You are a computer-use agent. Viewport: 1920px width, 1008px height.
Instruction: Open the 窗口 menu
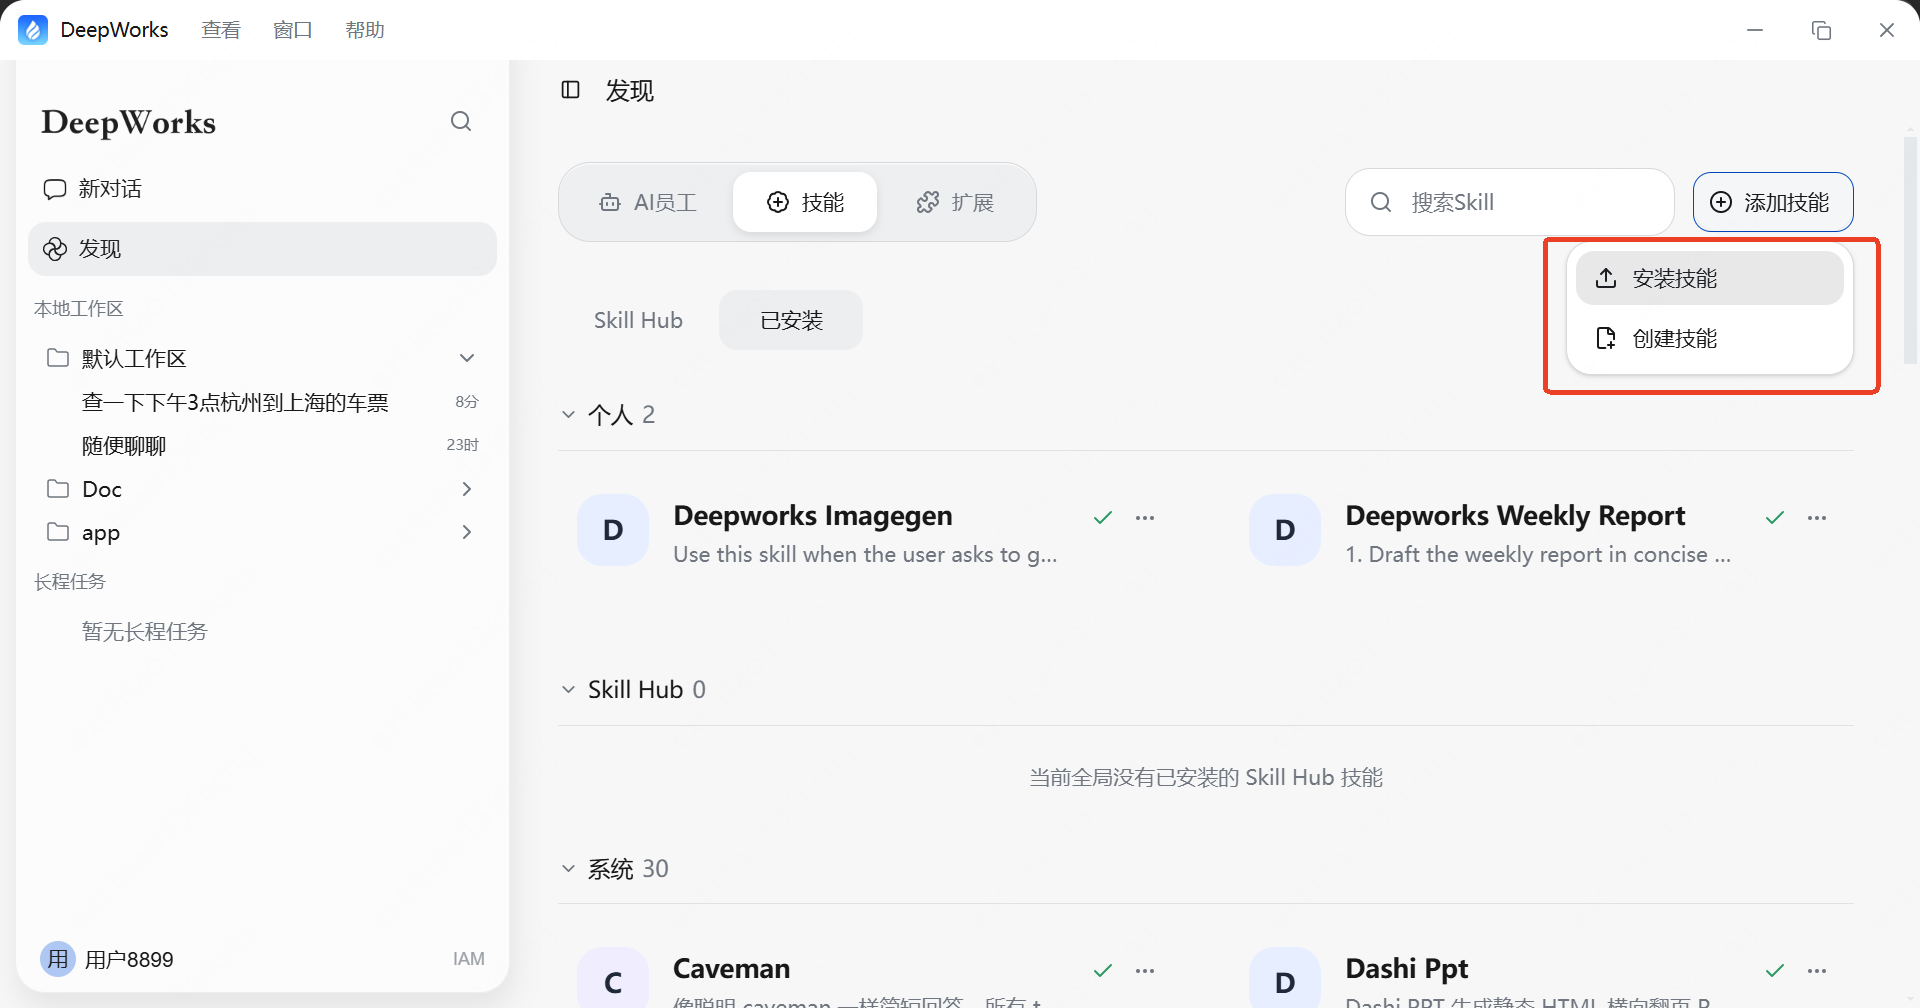point(293,30)
